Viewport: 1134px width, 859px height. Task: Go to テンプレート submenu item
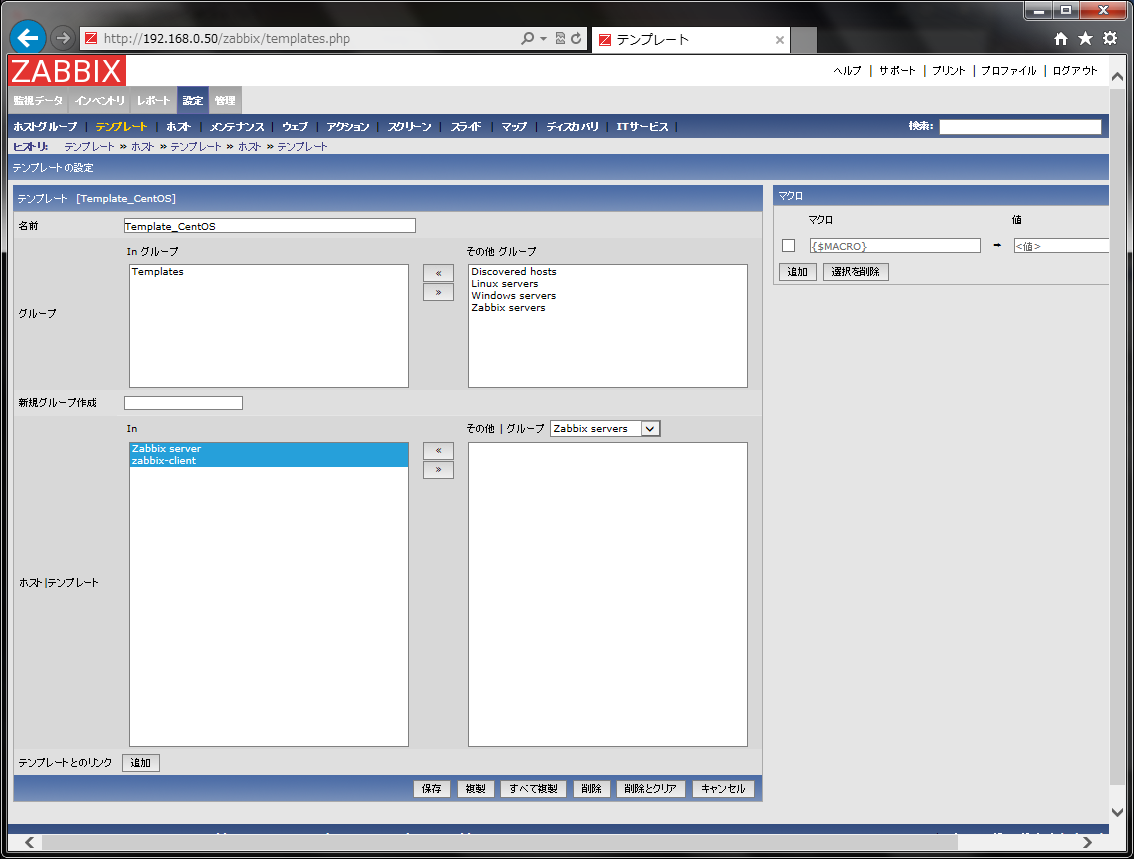[x=122, y=127]
